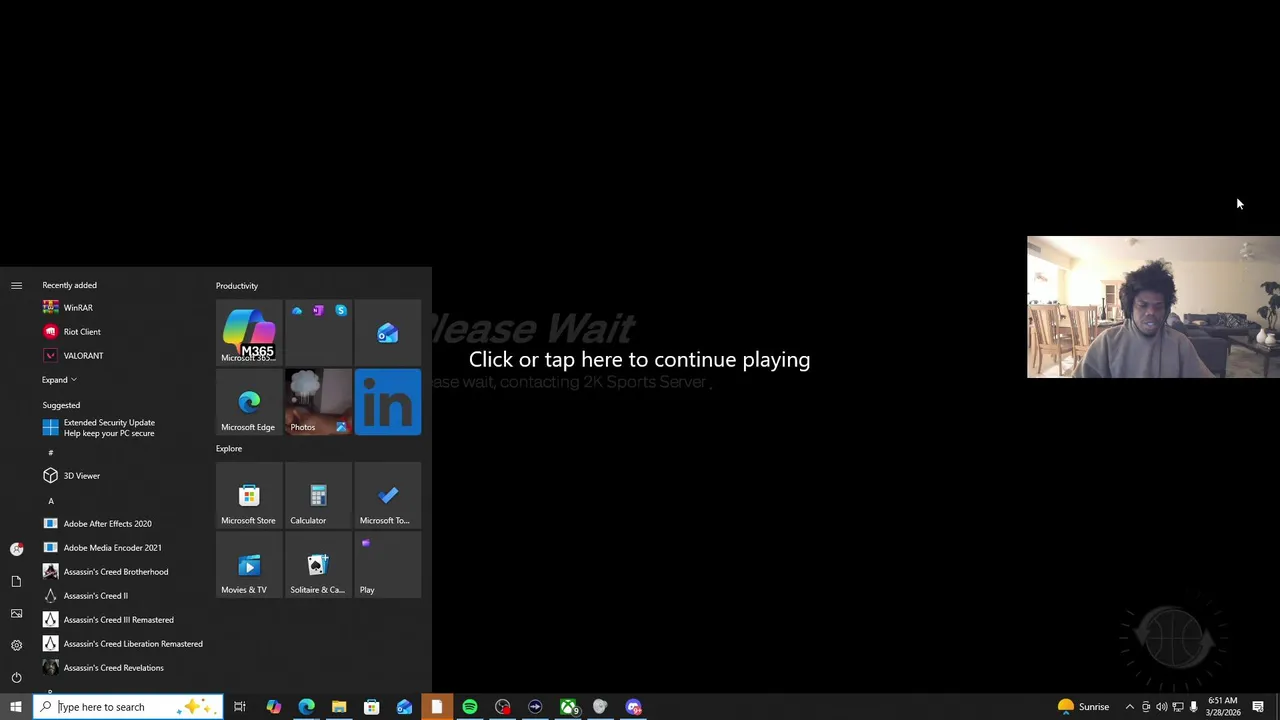Open the Action Center notifications
Screen dimensions: 1280x720
coord(1258,707)
